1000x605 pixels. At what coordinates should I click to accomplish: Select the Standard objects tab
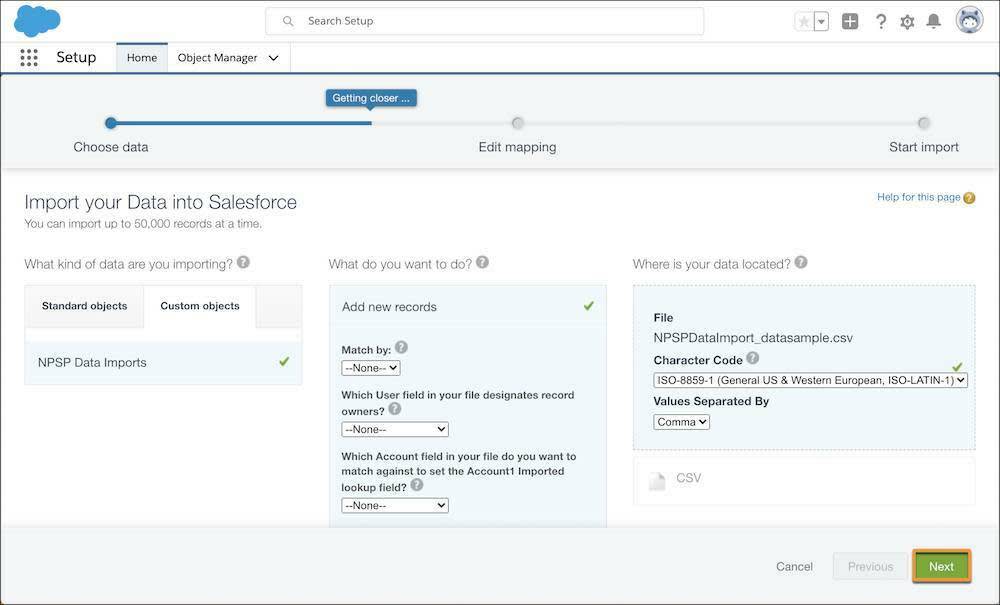84,306
